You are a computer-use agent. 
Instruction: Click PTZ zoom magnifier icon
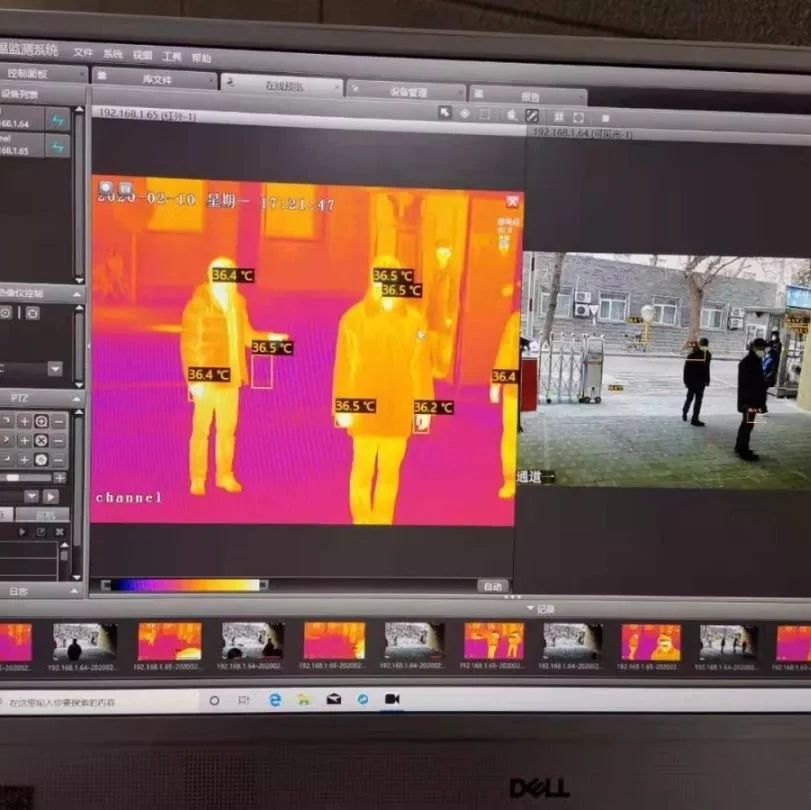pos(41,422)
